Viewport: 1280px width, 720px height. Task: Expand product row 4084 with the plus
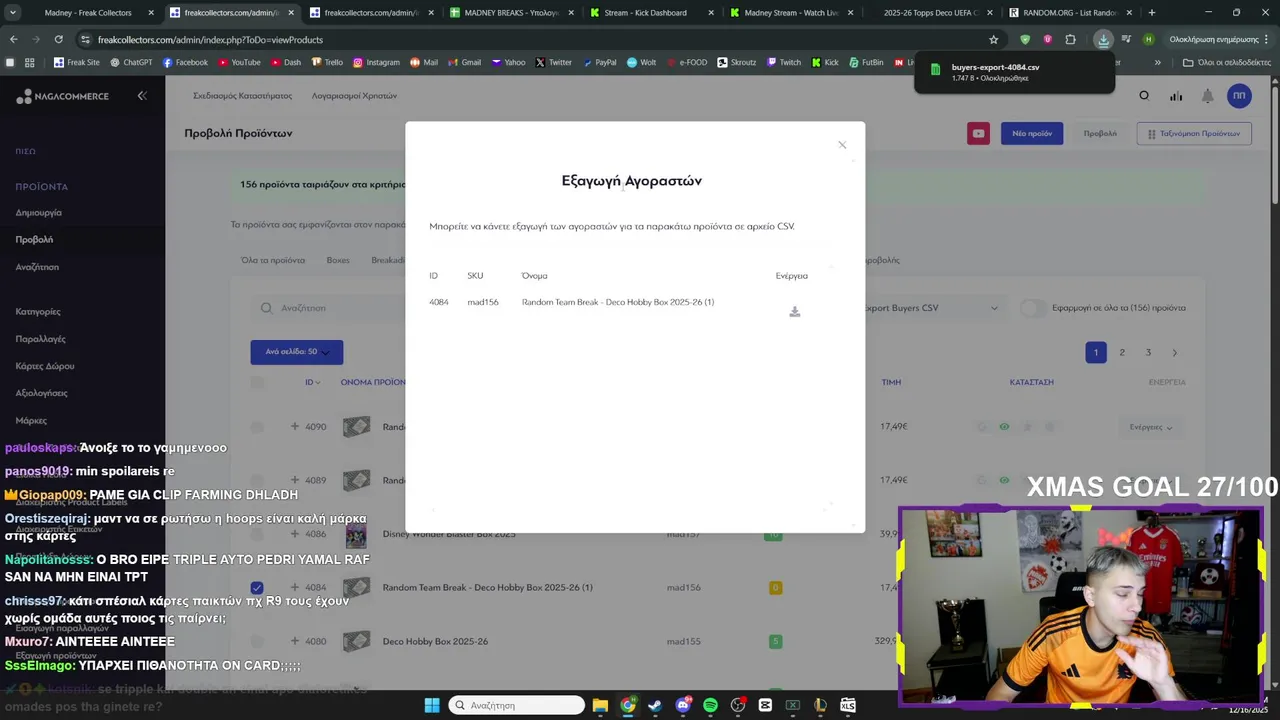pyautogui.click(x=294, y=587)
